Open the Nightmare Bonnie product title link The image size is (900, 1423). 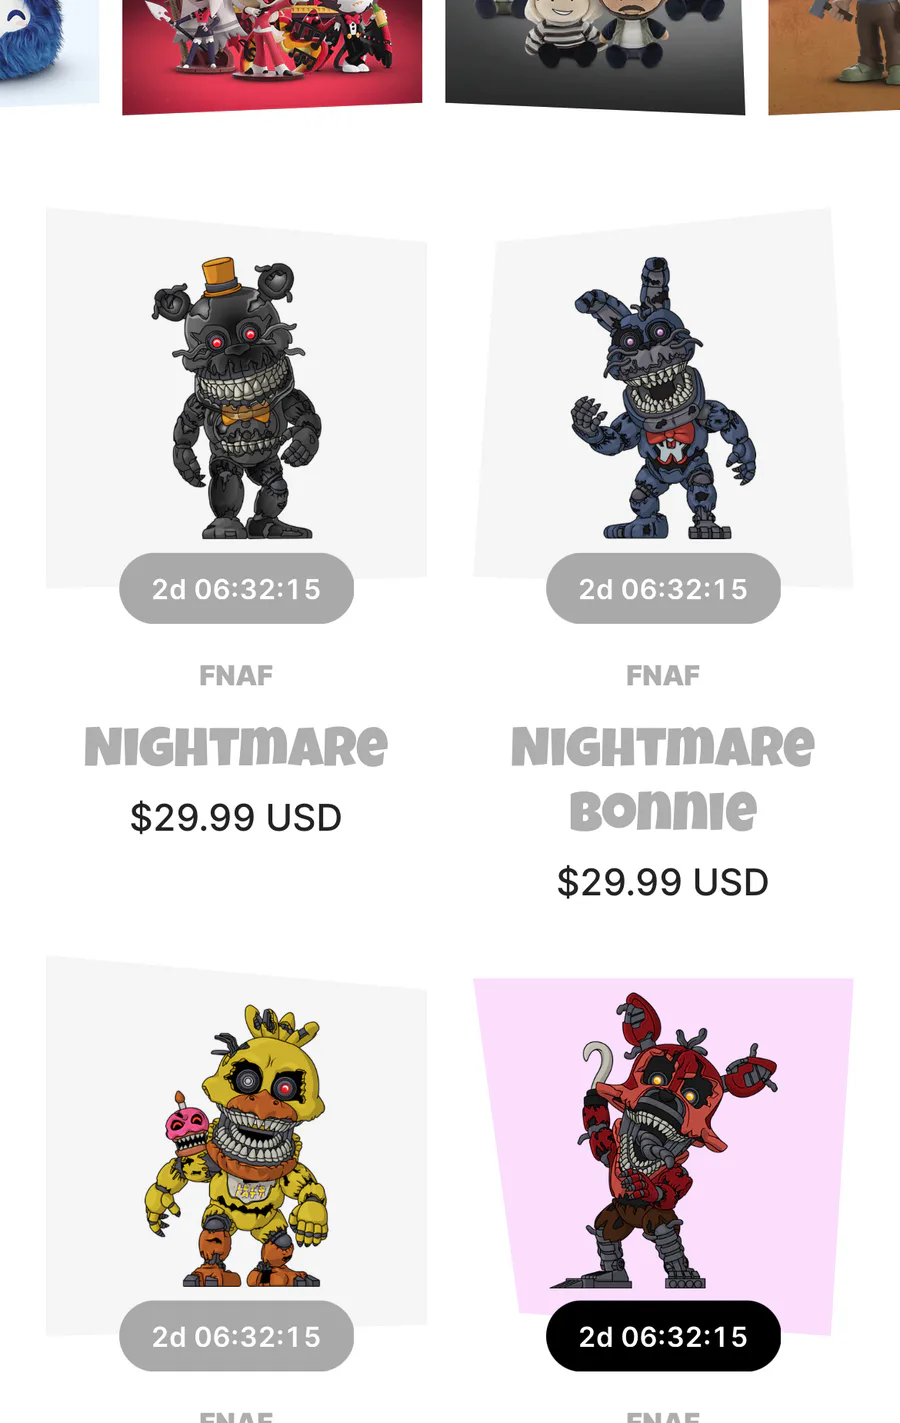tap(663, 779)
